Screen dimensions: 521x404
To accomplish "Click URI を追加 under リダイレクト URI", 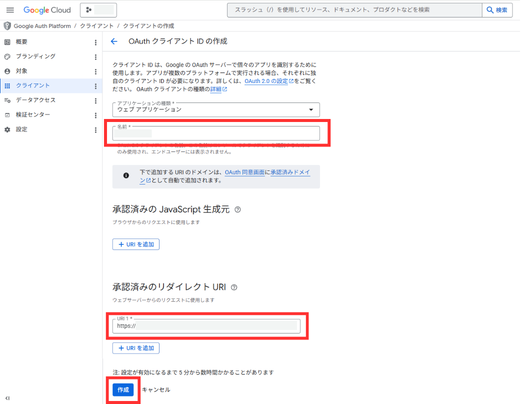I will [x=136, y=348].
